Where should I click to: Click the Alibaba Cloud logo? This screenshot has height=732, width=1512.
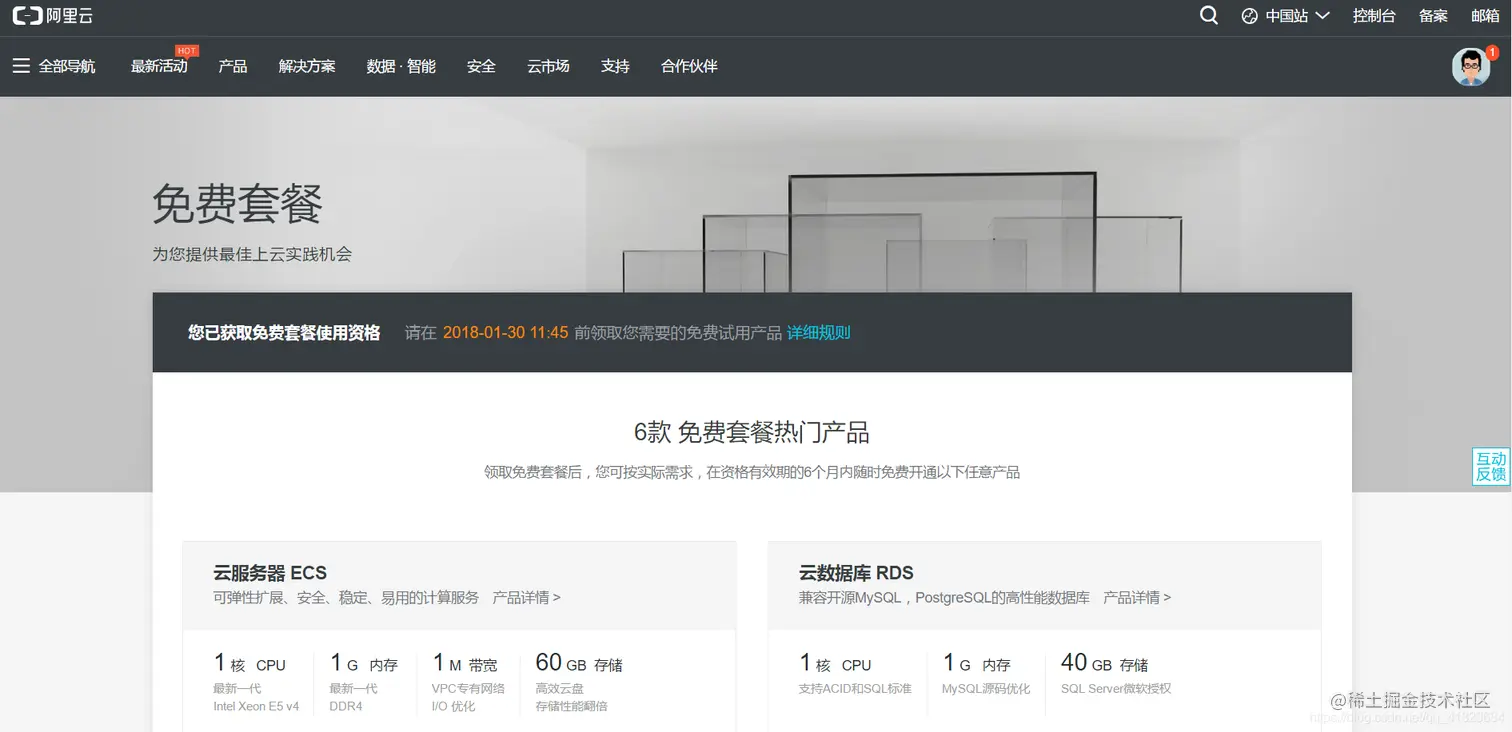point(51,16)
